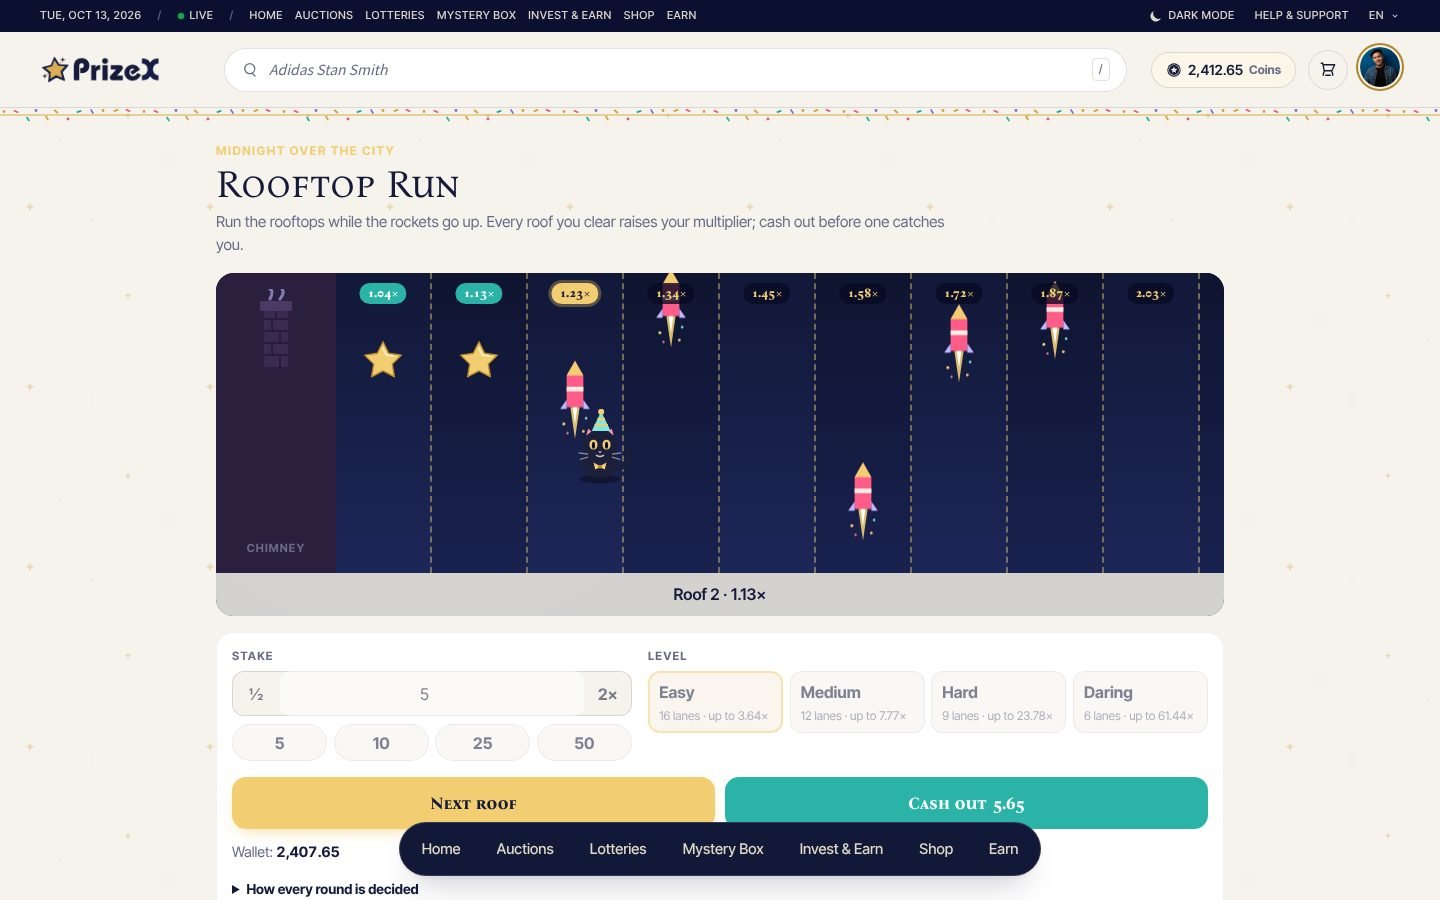Click the star under 1.13× lane

pos(479,360)
